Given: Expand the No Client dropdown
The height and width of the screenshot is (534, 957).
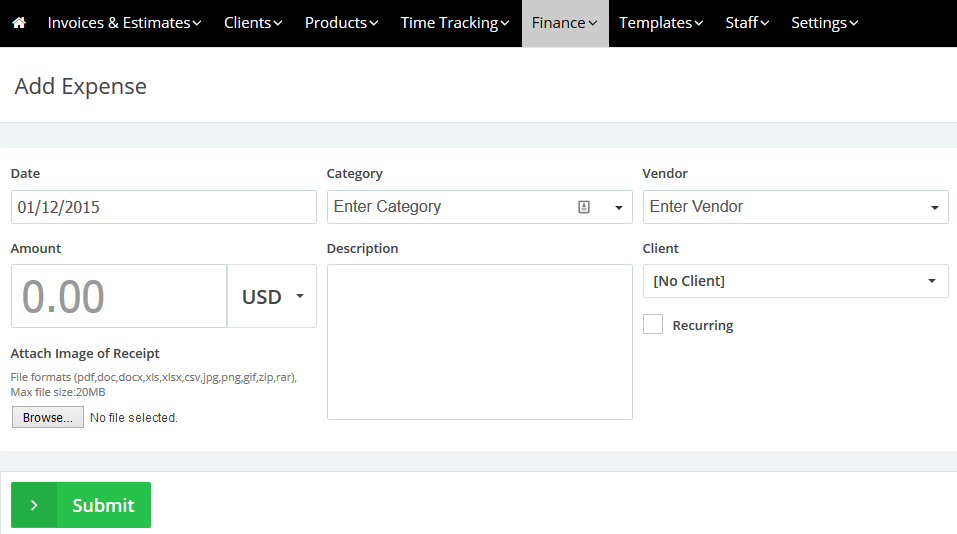Looking at the screenshot, I should tap(795, 281).
